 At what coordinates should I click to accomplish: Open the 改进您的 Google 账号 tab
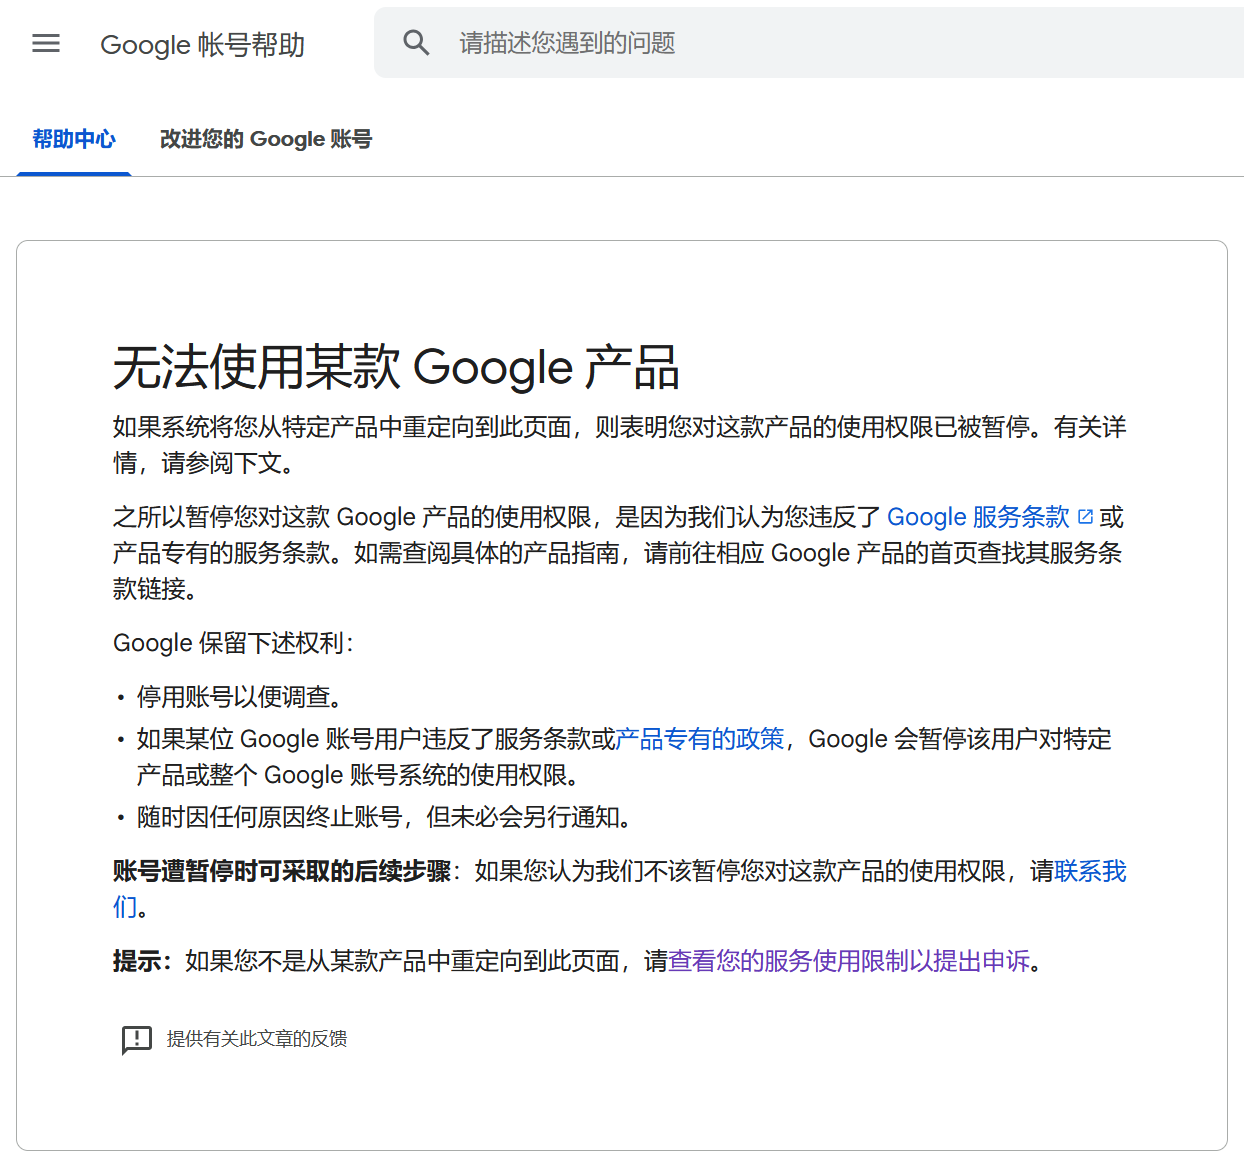[265, 139]
